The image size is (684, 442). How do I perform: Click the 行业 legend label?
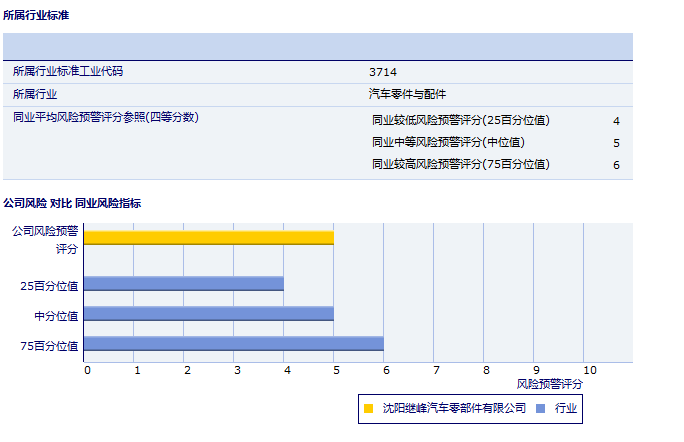coord(567,408)
